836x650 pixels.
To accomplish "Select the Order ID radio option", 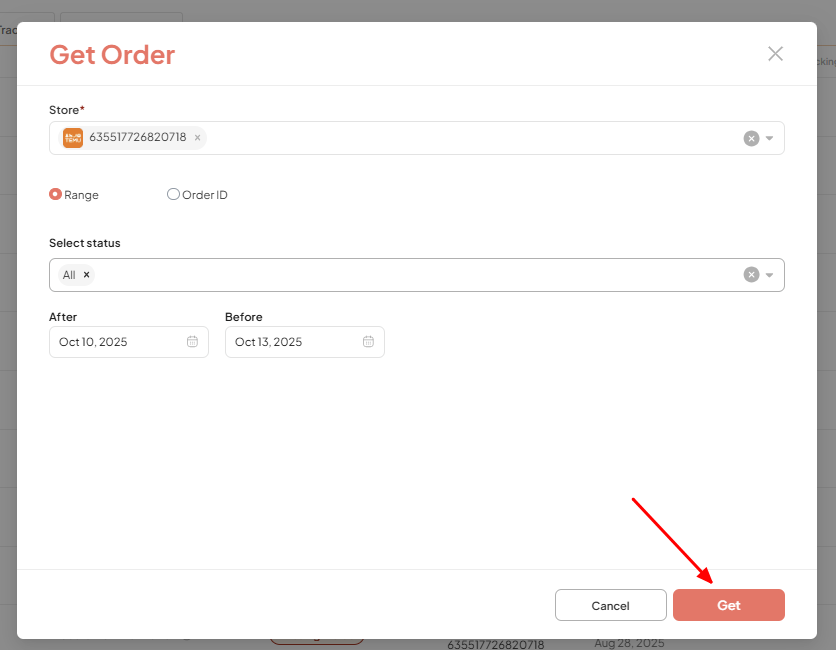I will pyautogui.click(x=173, y=195).
